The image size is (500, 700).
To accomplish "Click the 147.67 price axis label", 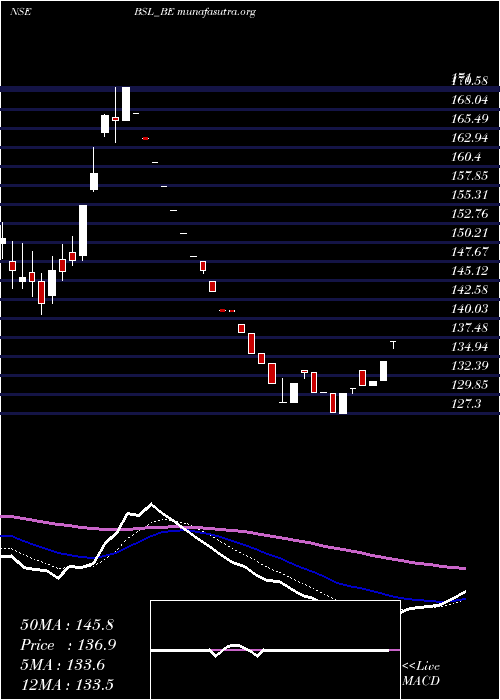I will point(469,252).
